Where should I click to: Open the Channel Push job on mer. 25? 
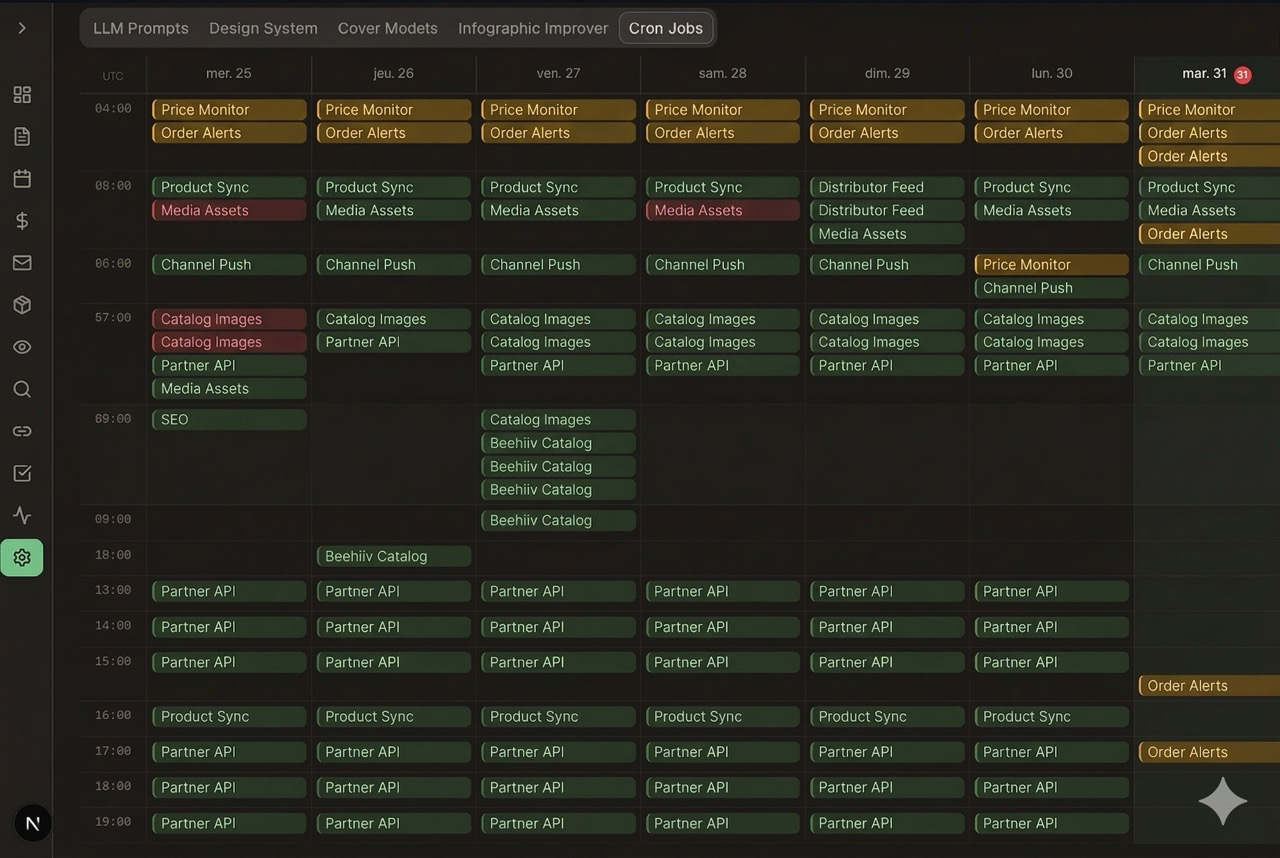tap(229, 265)
